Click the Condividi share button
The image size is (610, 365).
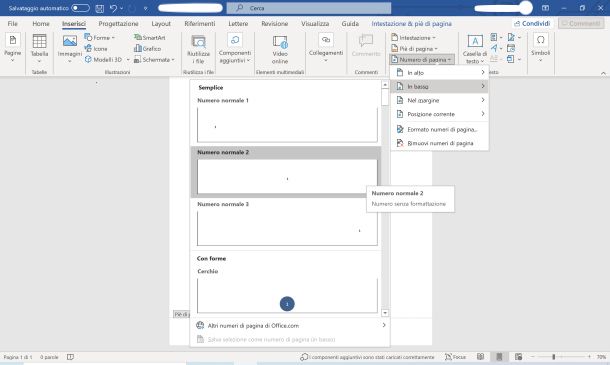click(532, 23)
